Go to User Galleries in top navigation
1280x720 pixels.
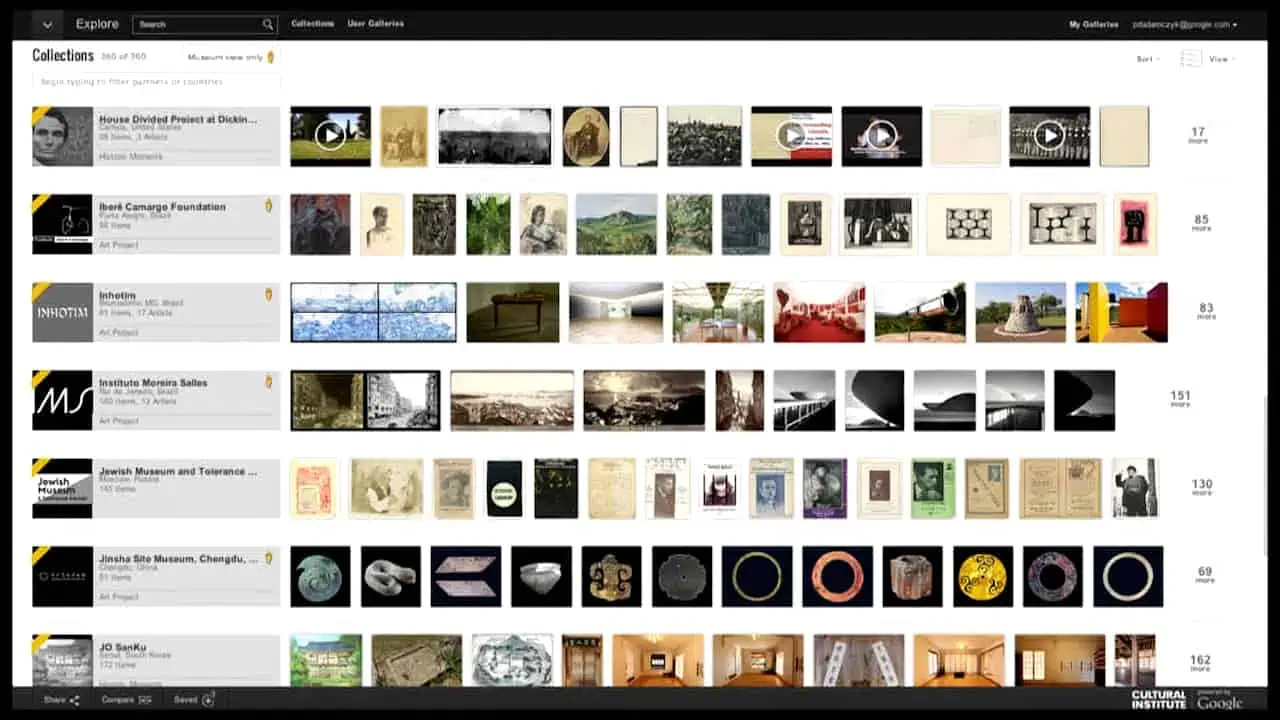[376, 23]
